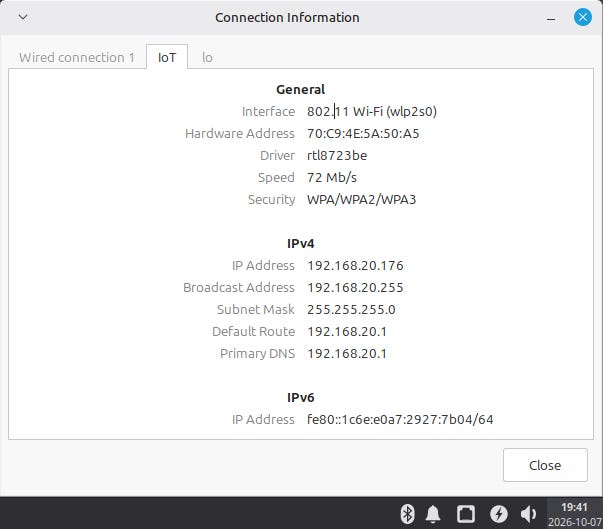Click the Driver label
Screen dimensions: 603x529
[x=277, y=155]
